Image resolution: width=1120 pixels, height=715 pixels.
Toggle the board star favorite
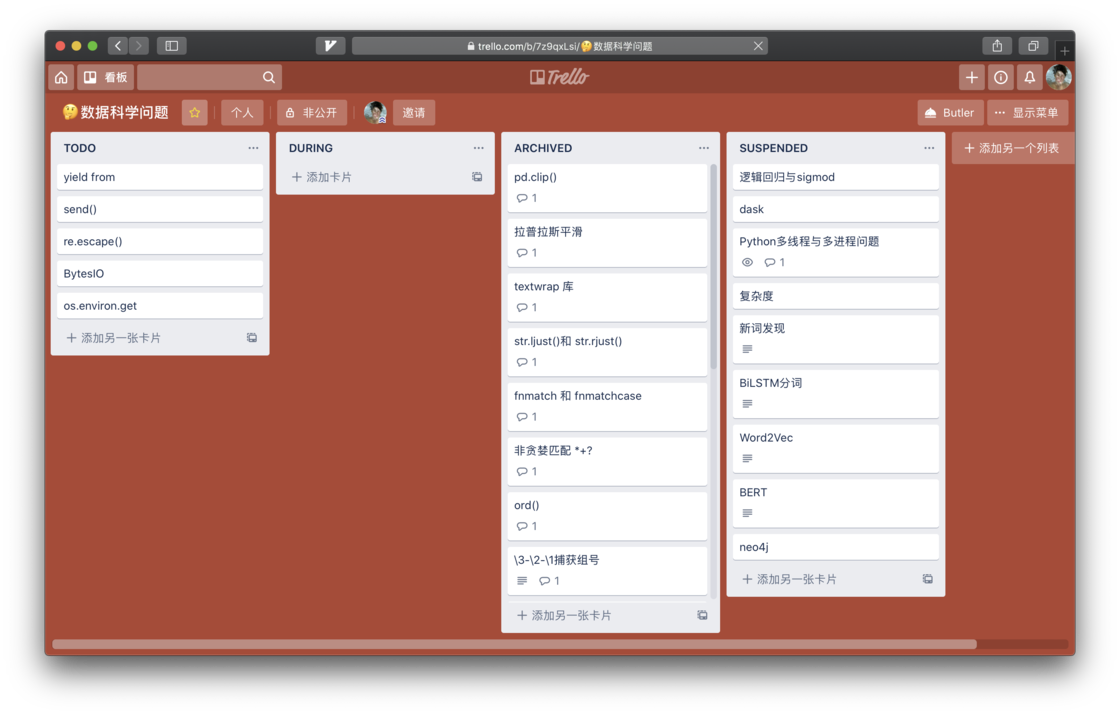point(194,113)
